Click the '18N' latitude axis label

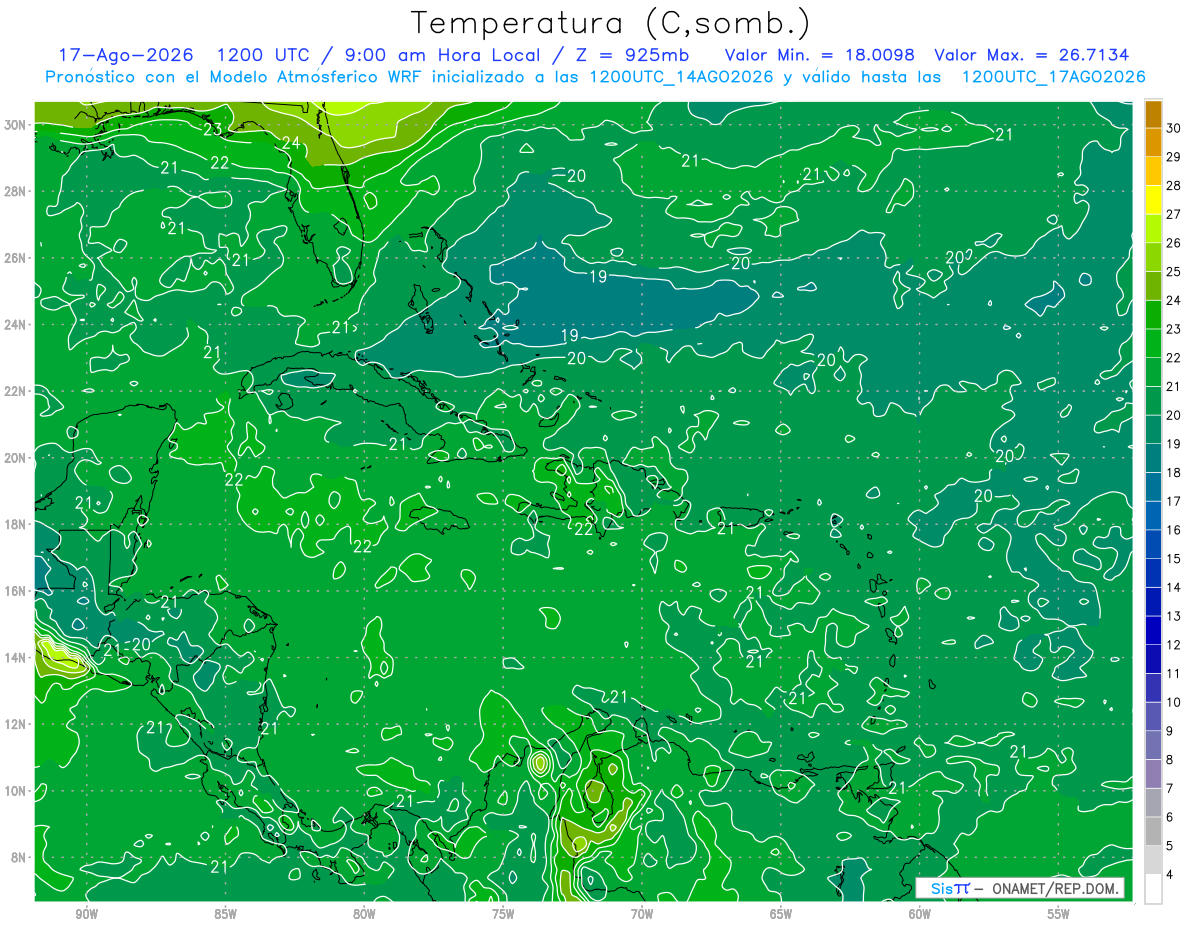point(16,524)
